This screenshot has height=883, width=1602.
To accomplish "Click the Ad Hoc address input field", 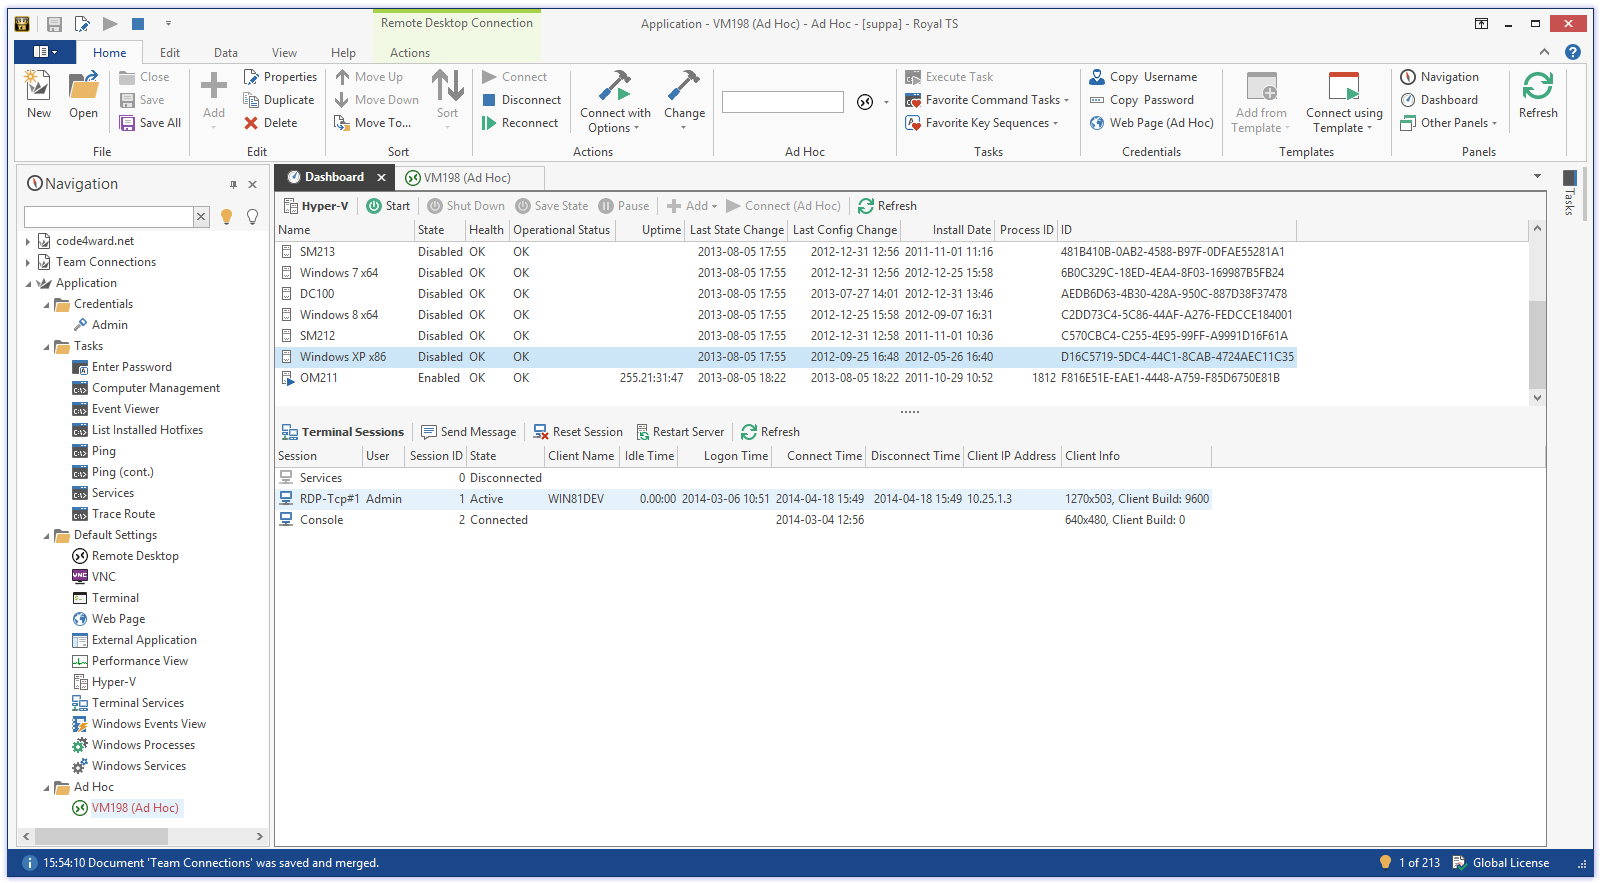I will coord(782,102).
